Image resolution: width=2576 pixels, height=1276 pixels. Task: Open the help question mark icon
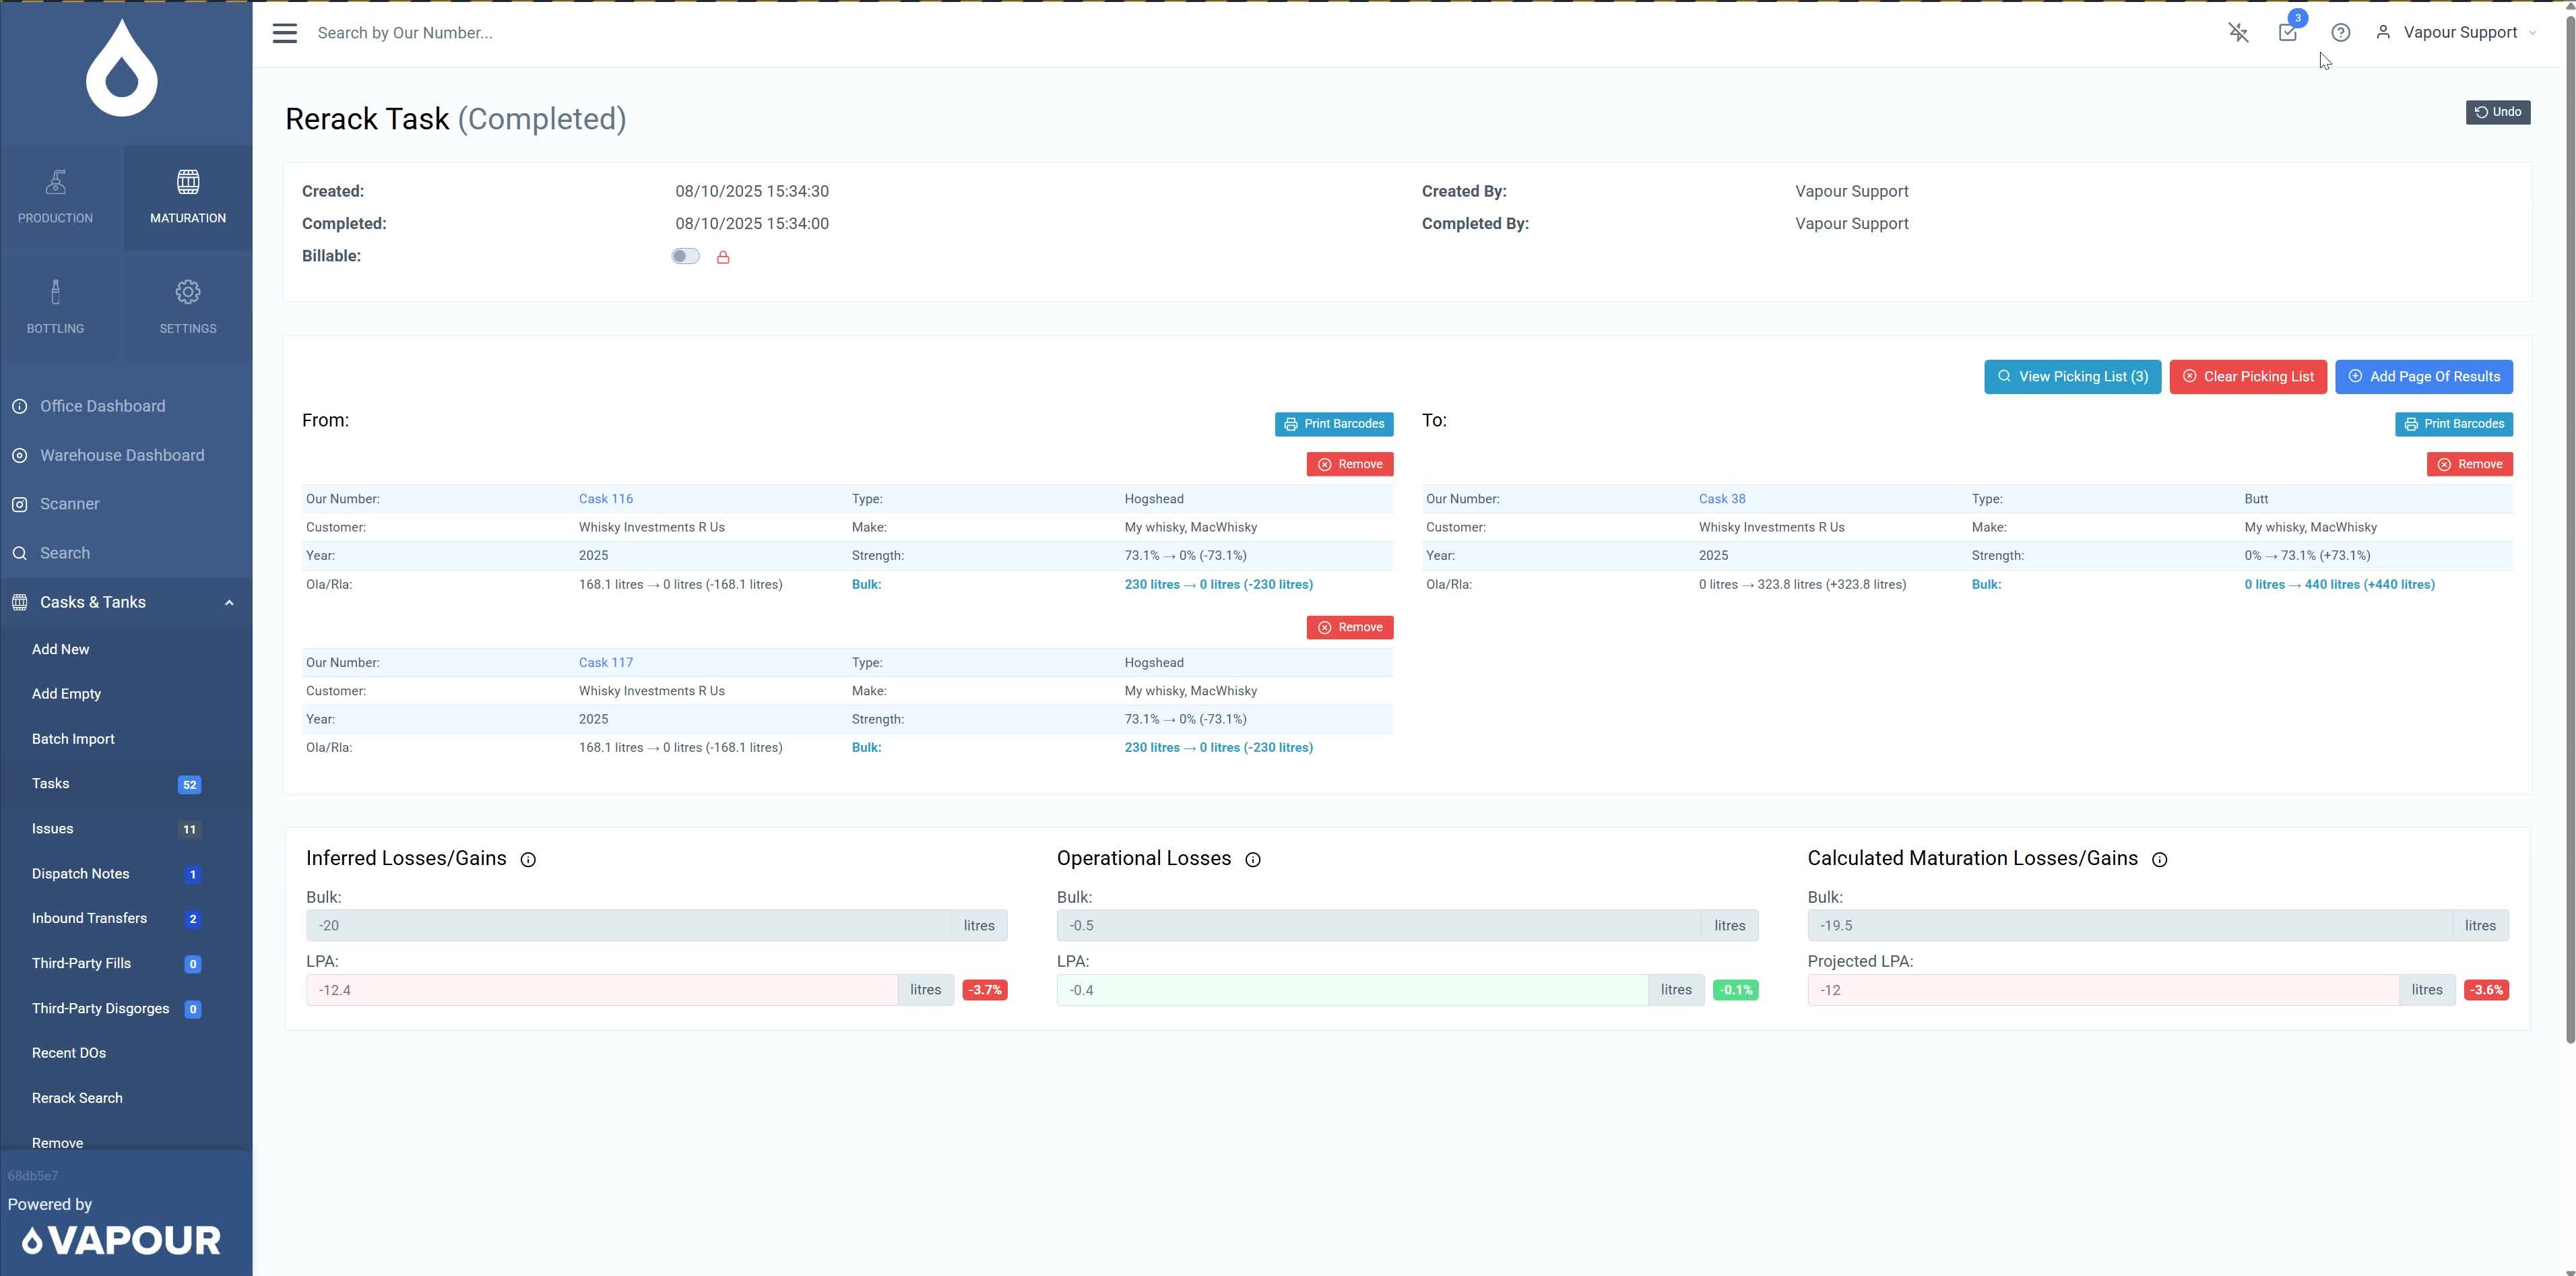tap(2340, 33)
